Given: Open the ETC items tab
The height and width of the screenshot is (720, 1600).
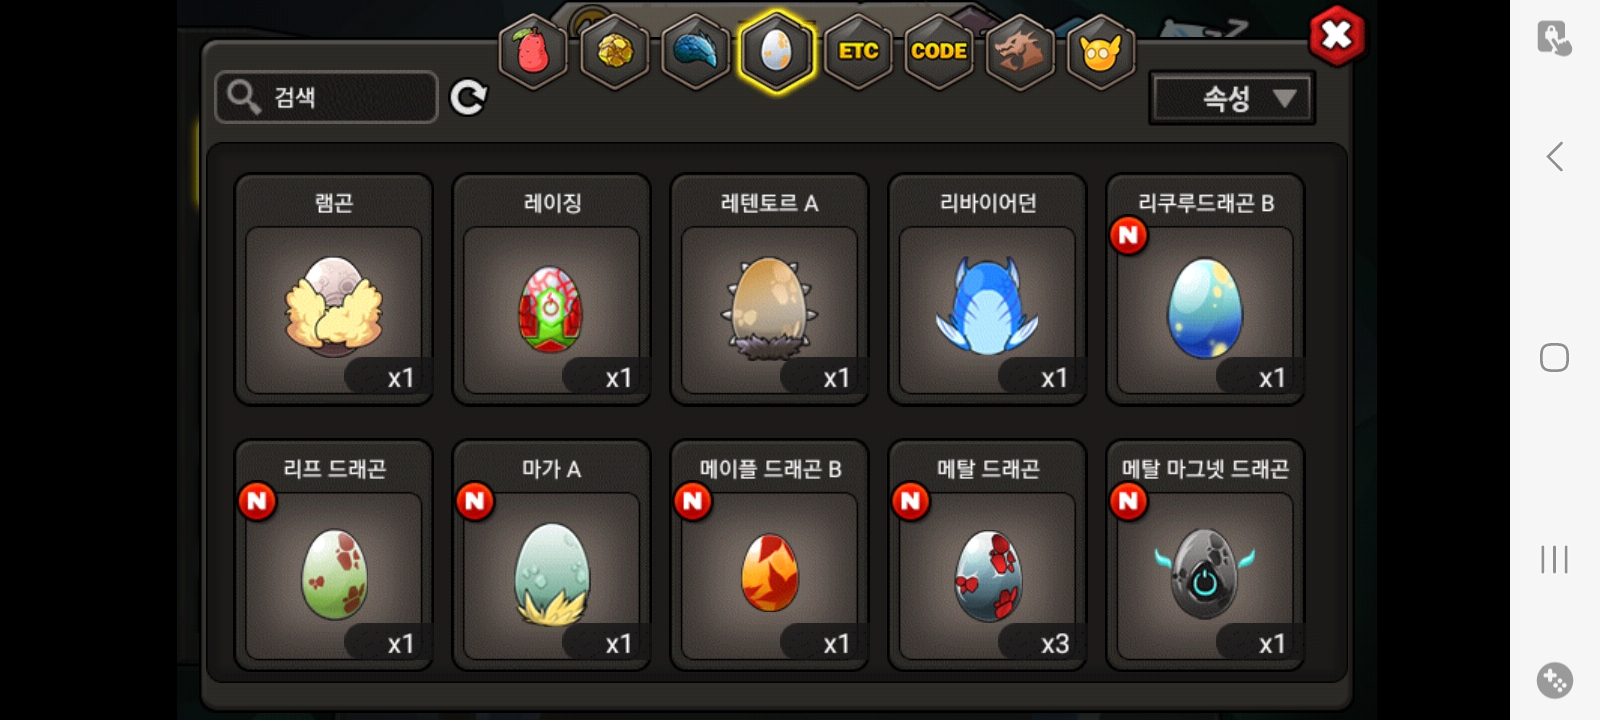Looking at the screenshot, I should pos(858,51).
